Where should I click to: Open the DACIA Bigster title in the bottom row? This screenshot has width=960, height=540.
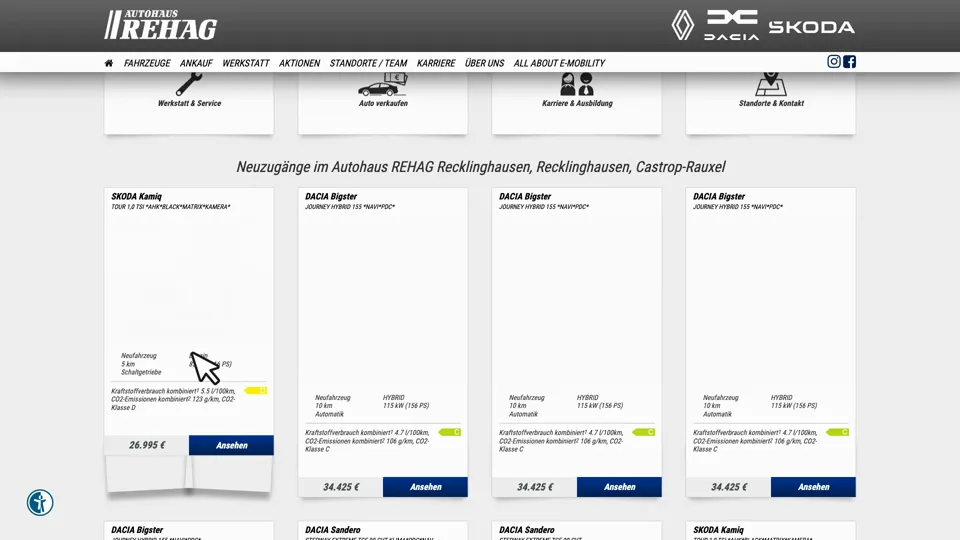(137, 530)
